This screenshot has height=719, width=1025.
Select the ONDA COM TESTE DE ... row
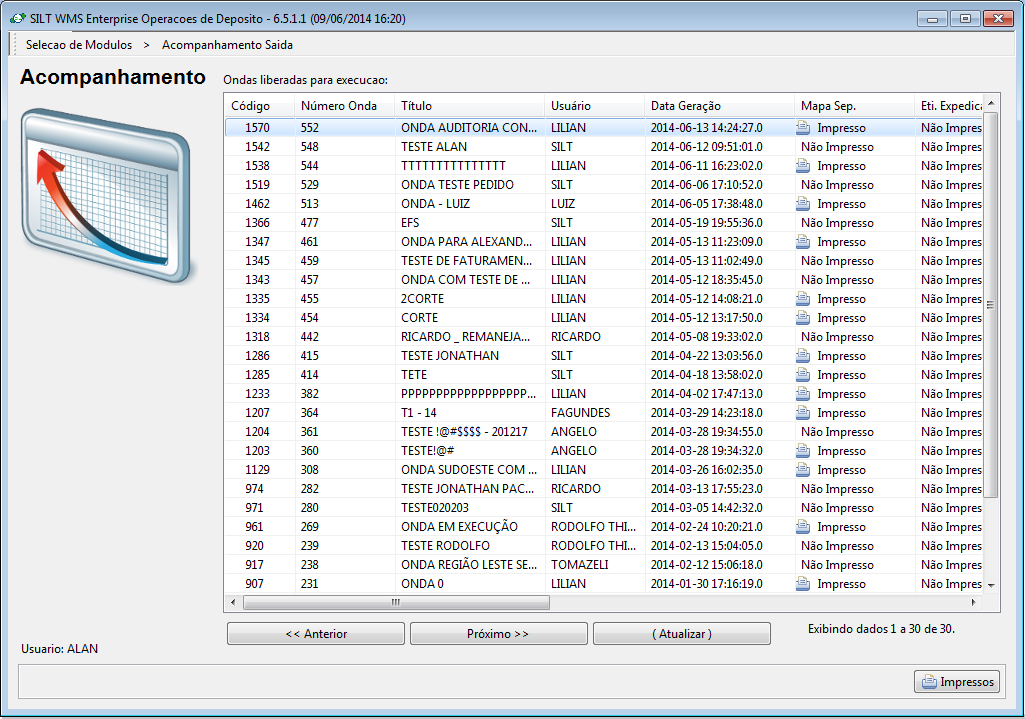pyautogui.click(x=603, y=280)
